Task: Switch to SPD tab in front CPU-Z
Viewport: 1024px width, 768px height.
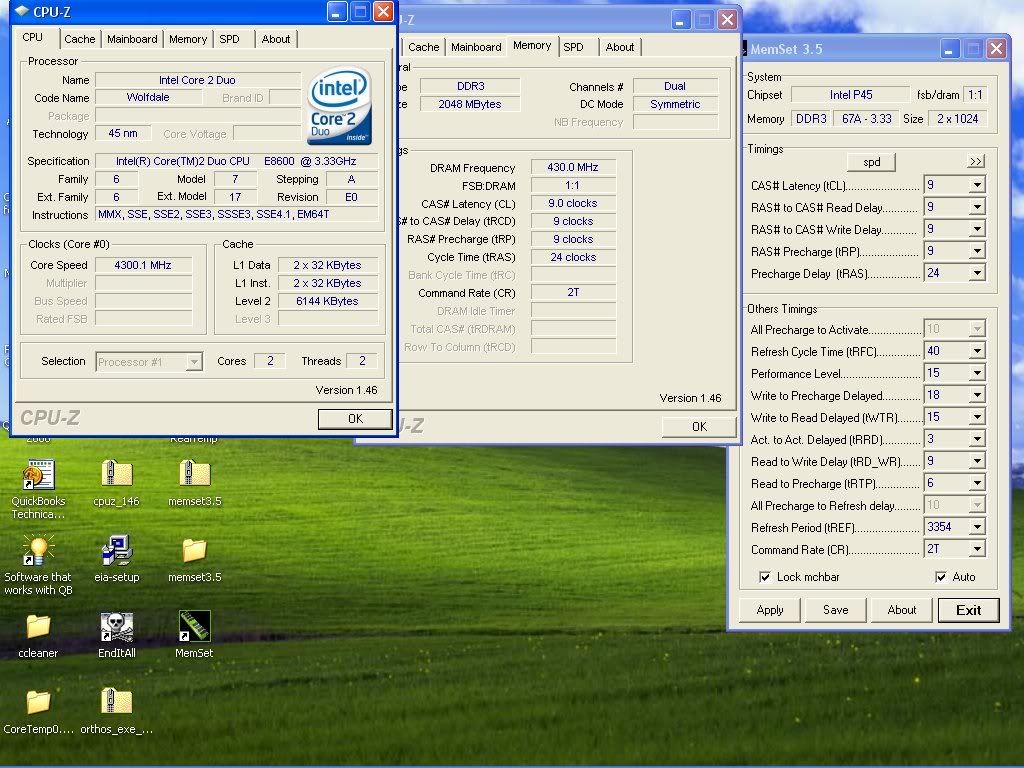Action: pos(229,39)
